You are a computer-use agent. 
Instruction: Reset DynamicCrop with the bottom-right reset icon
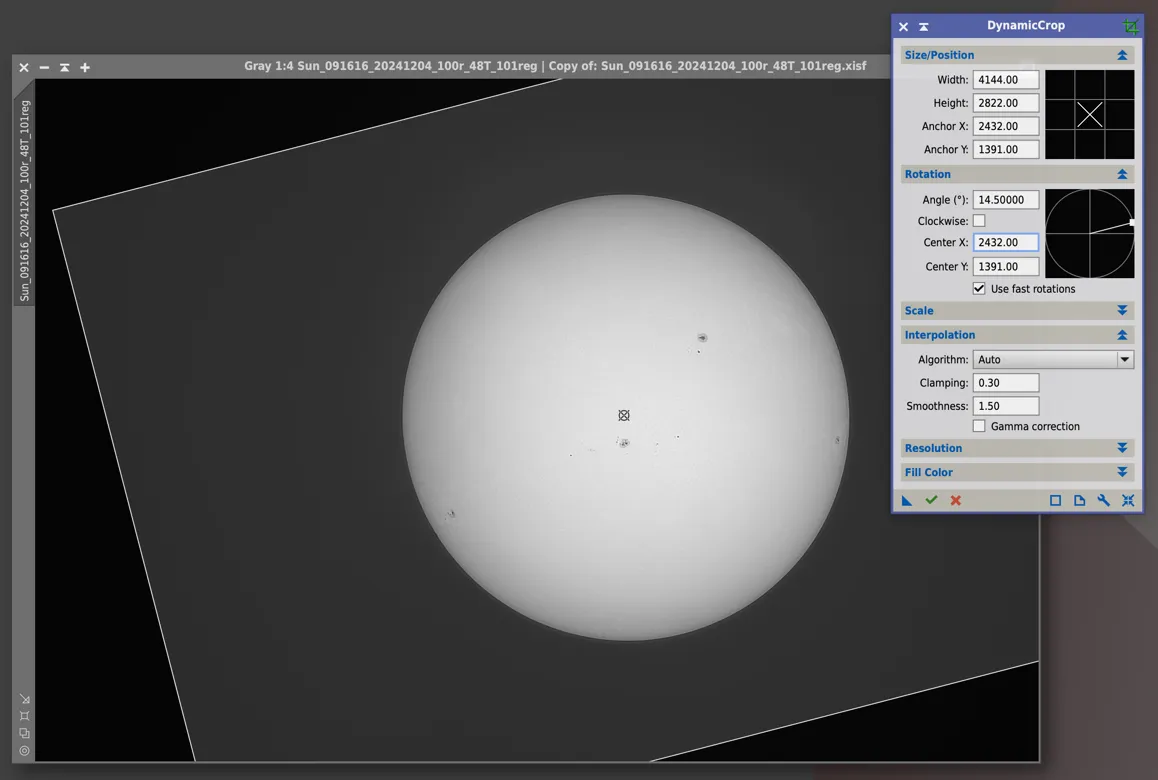[x=1128, y=500]
